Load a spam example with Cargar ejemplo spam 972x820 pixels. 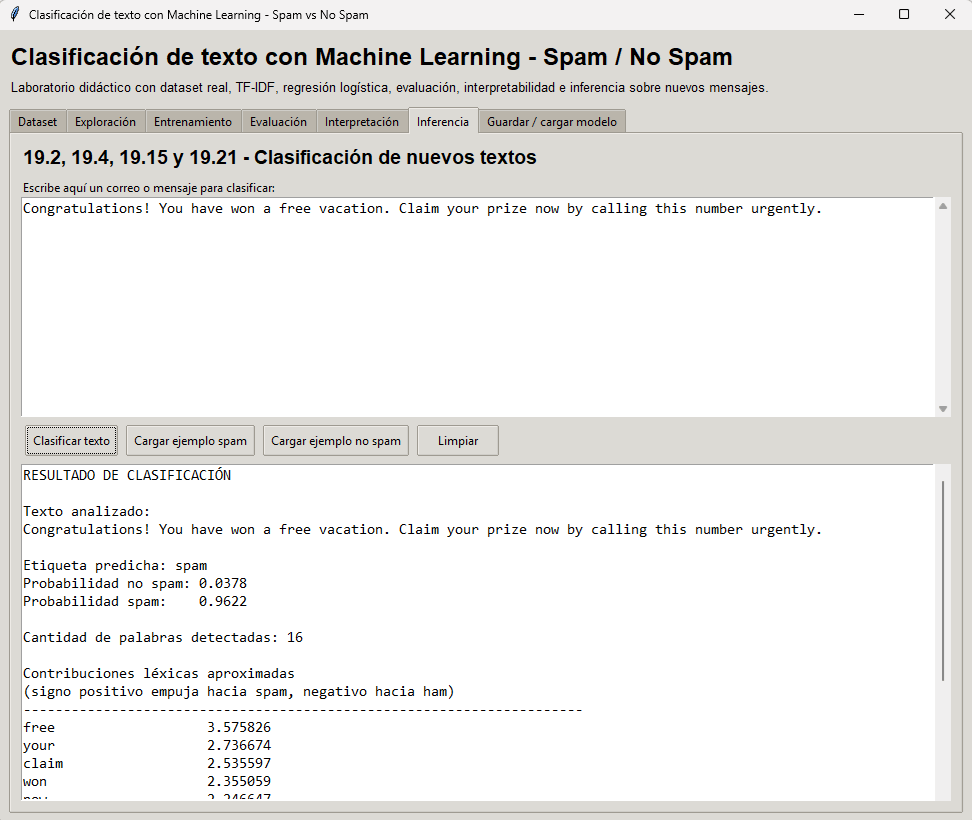pos(190,440)
